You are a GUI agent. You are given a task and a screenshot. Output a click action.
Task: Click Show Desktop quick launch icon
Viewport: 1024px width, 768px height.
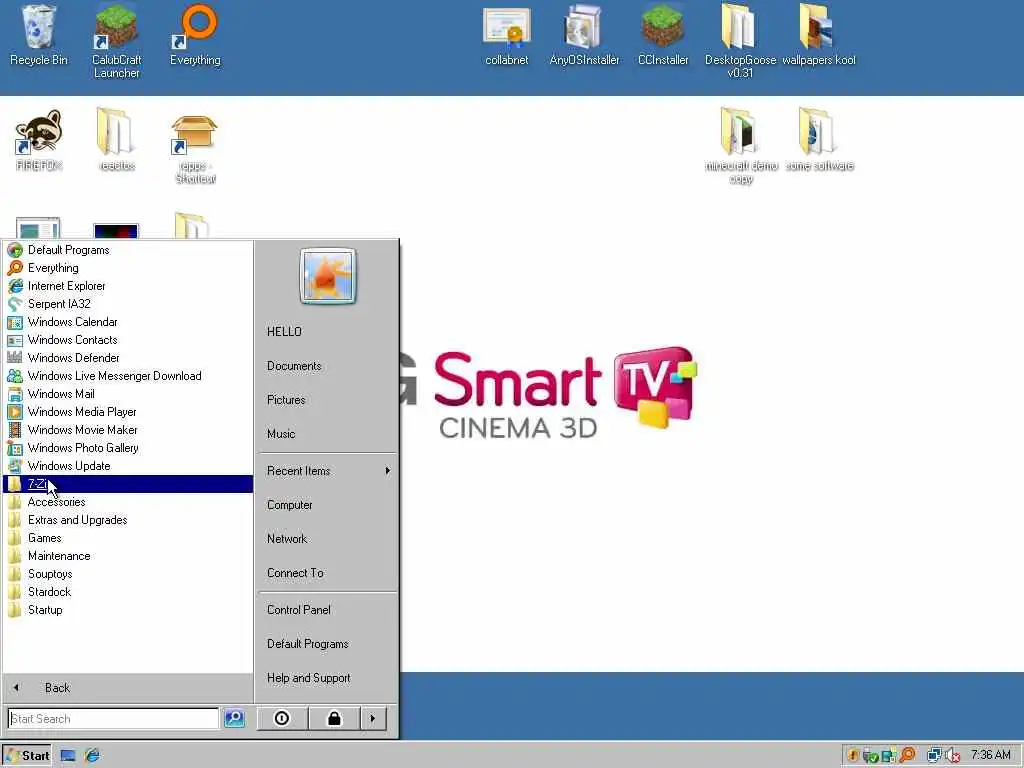pos(68,756)
